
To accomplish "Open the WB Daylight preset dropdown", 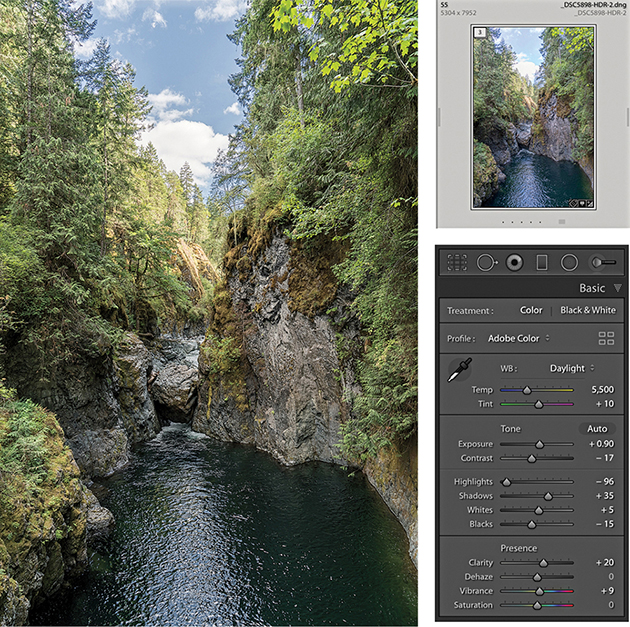I will (x=572, y=368).
